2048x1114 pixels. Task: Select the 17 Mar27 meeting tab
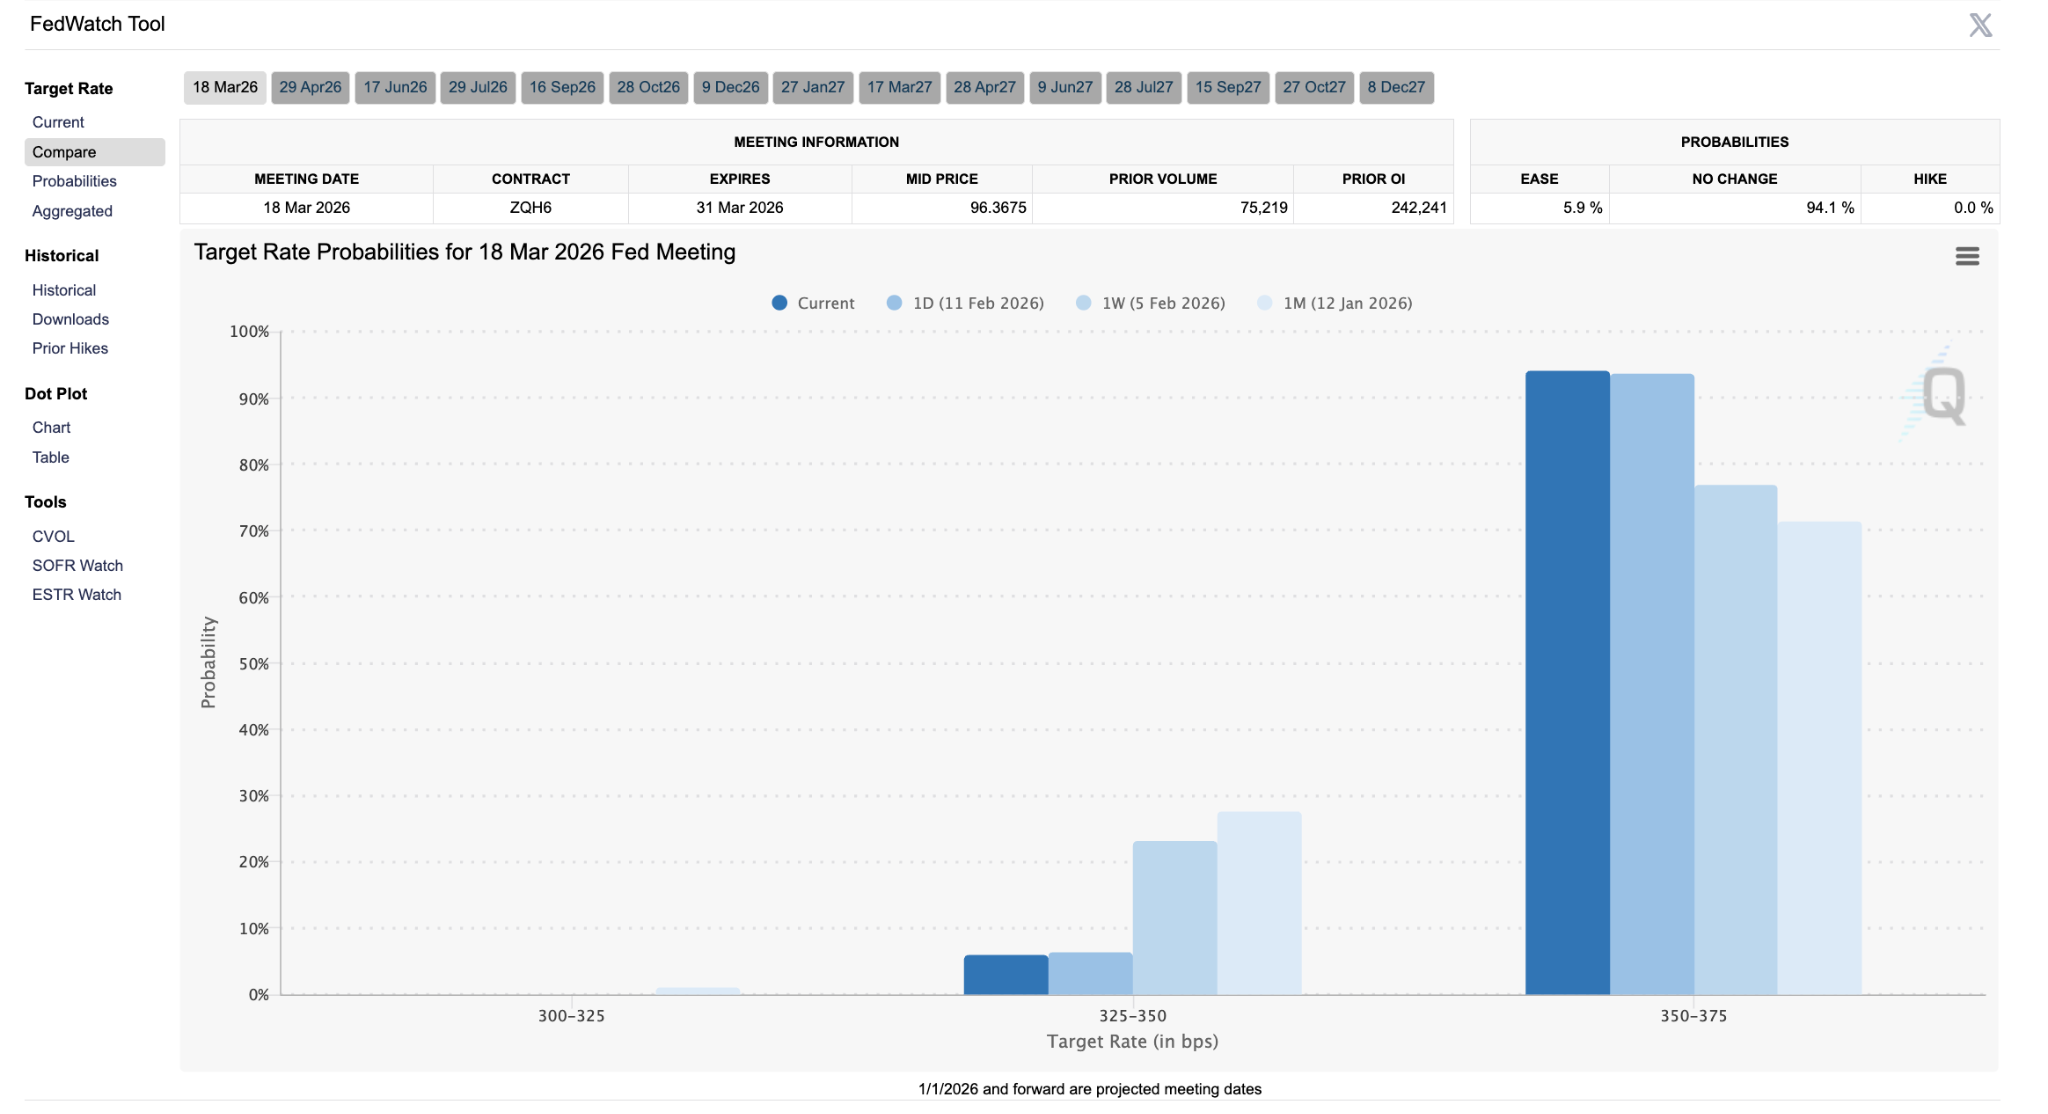click(x=899, y=87)
